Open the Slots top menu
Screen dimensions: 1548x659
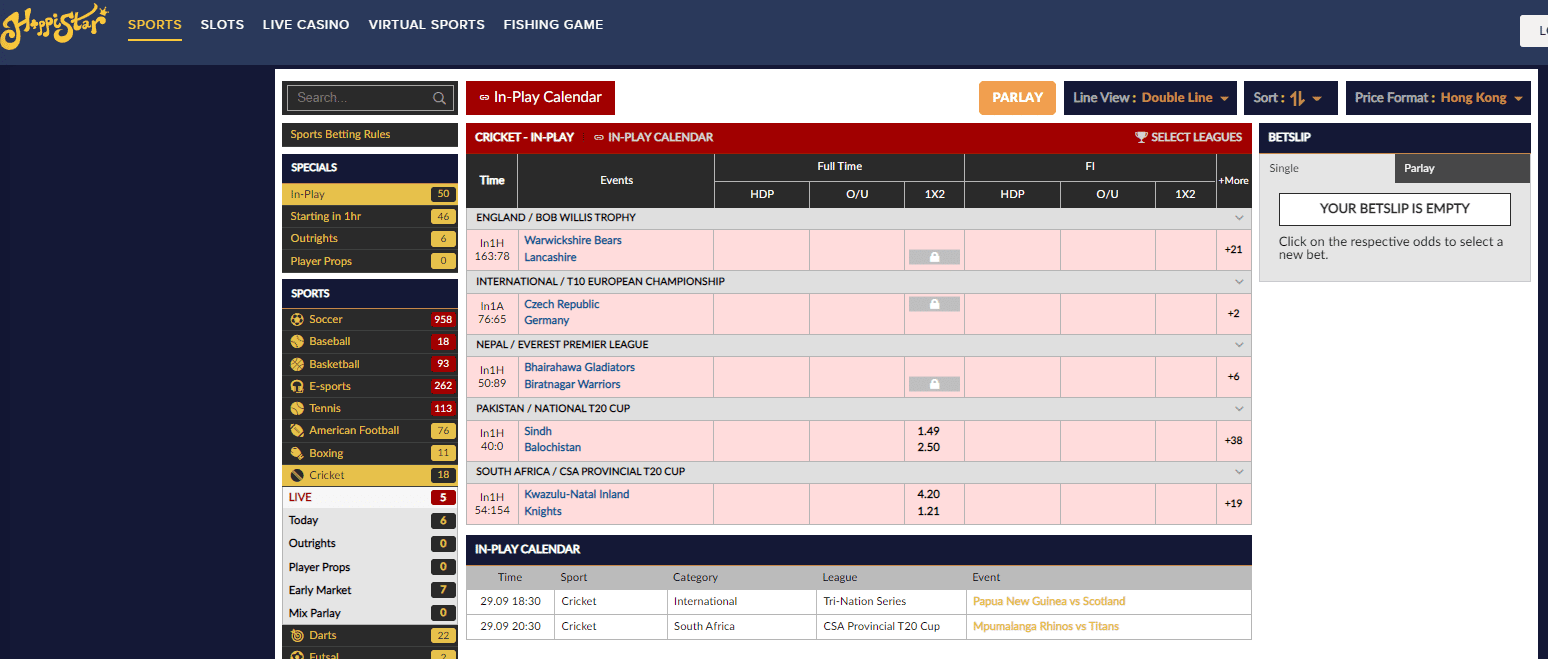coord(222,25)
